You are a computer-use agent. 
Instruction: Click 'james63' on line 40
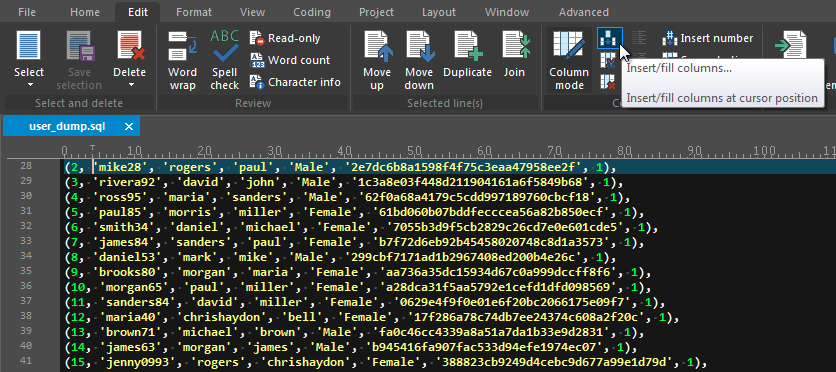pos(132,348)
